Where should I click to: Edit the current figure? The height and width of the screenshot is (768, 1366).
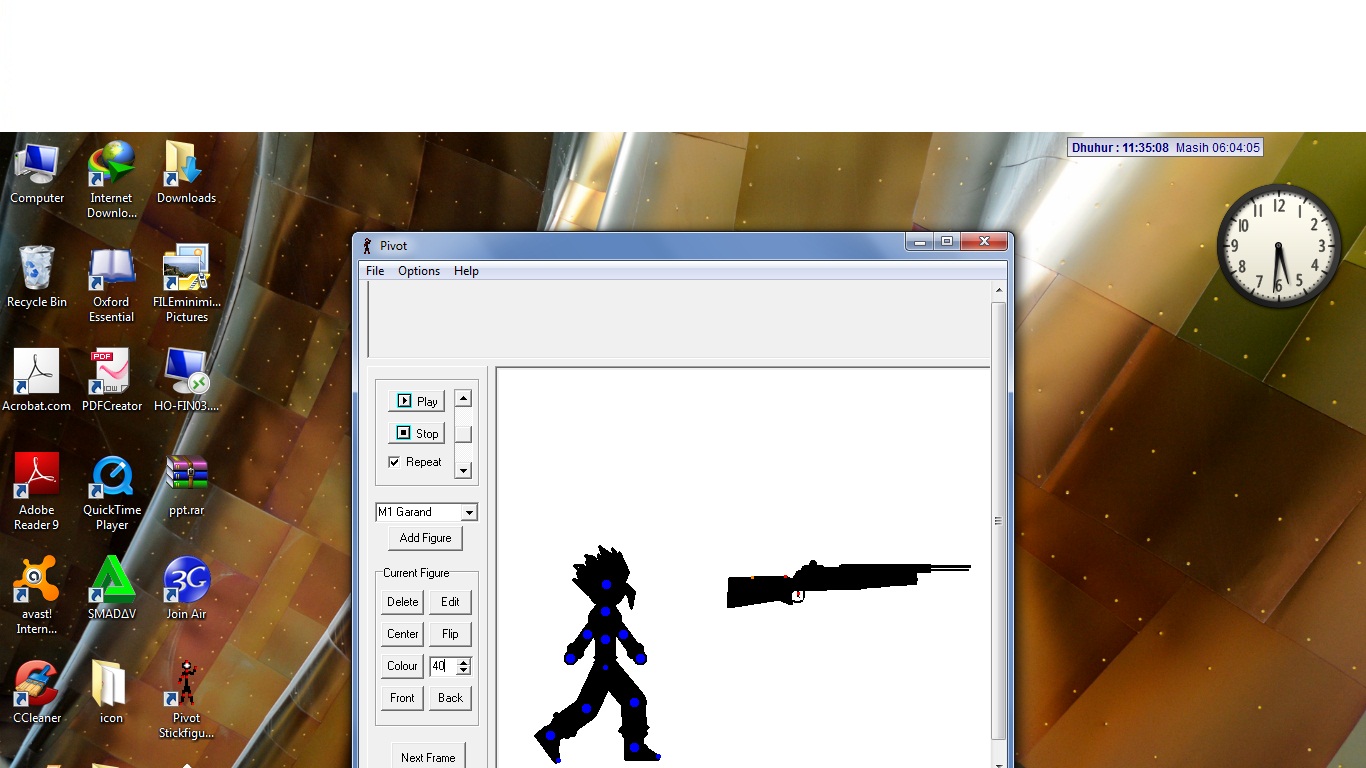click(x=449, y=601)
